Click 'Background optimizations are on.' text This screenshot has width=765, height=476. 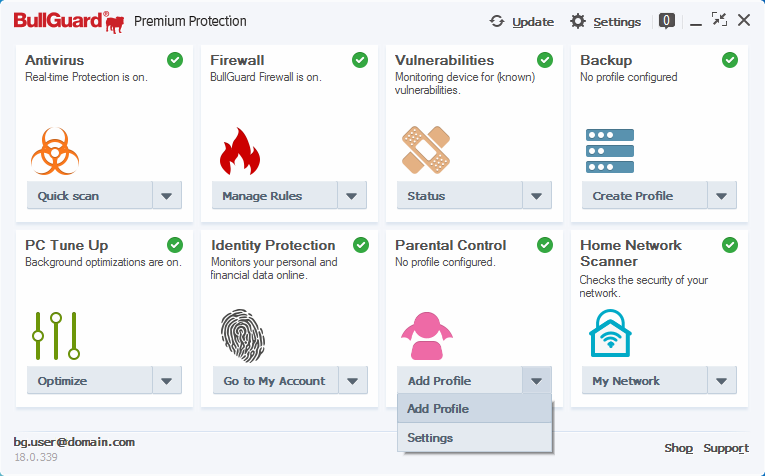point(103,262)
